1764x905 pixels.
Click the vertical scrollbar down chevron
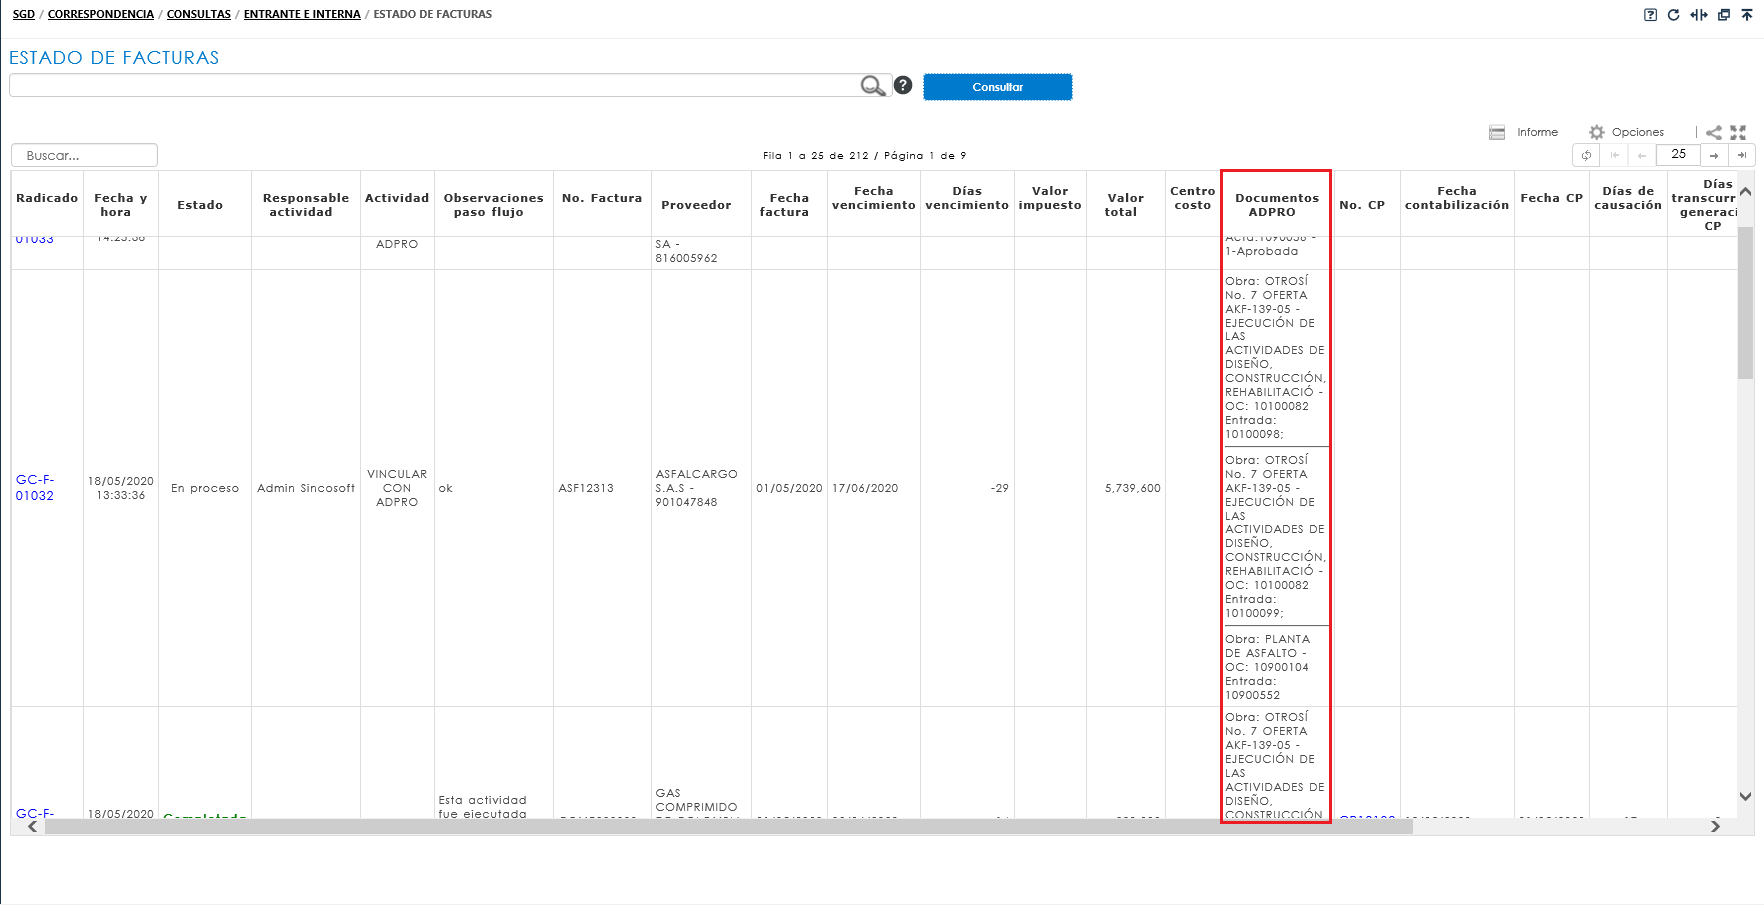point(1745,797)
